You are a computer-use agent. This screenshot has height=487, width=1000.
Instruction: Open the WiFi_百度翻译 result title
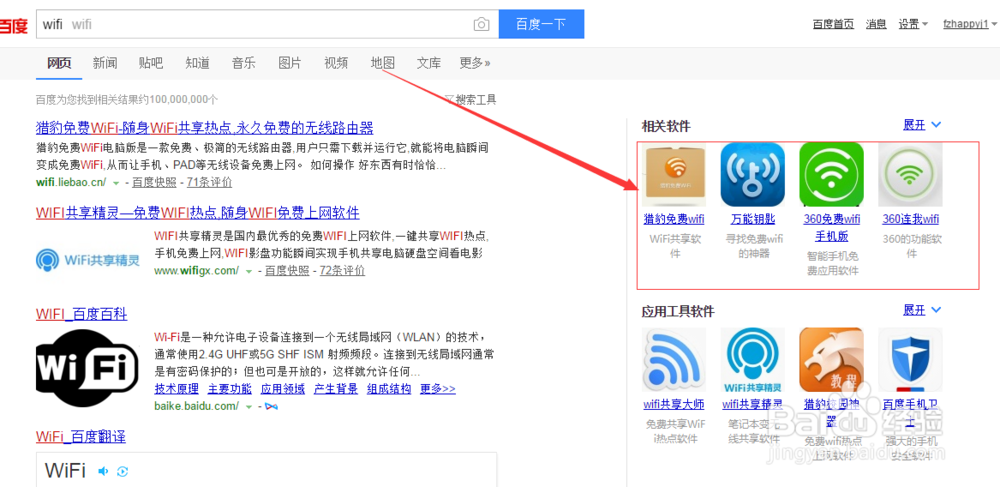81,436
